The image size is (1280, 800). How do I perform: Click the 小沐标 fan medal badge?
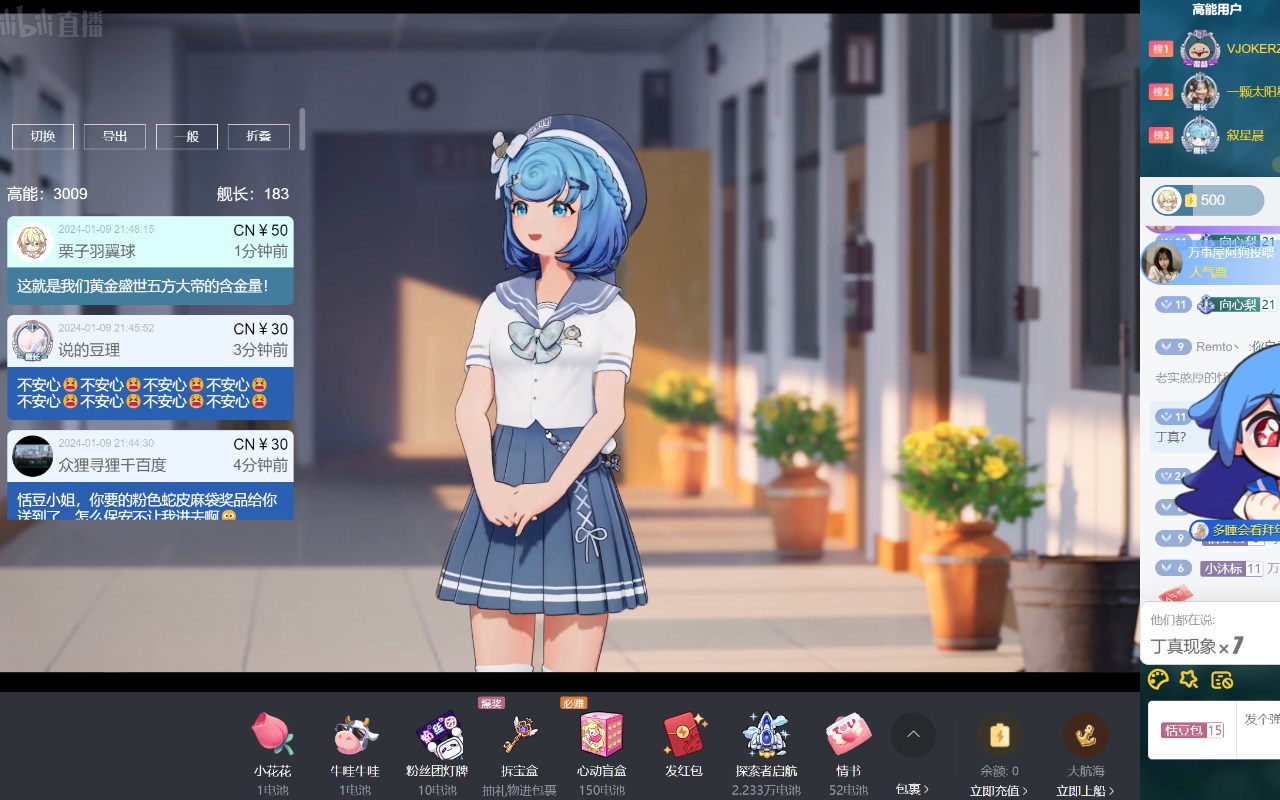coord(1231,569)
